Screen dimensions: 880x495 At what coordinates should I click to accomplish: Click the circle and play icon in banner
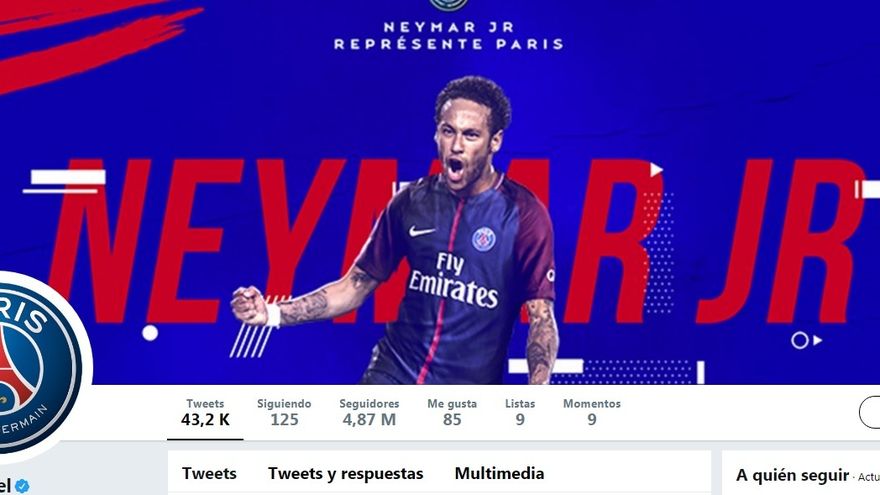806,340
